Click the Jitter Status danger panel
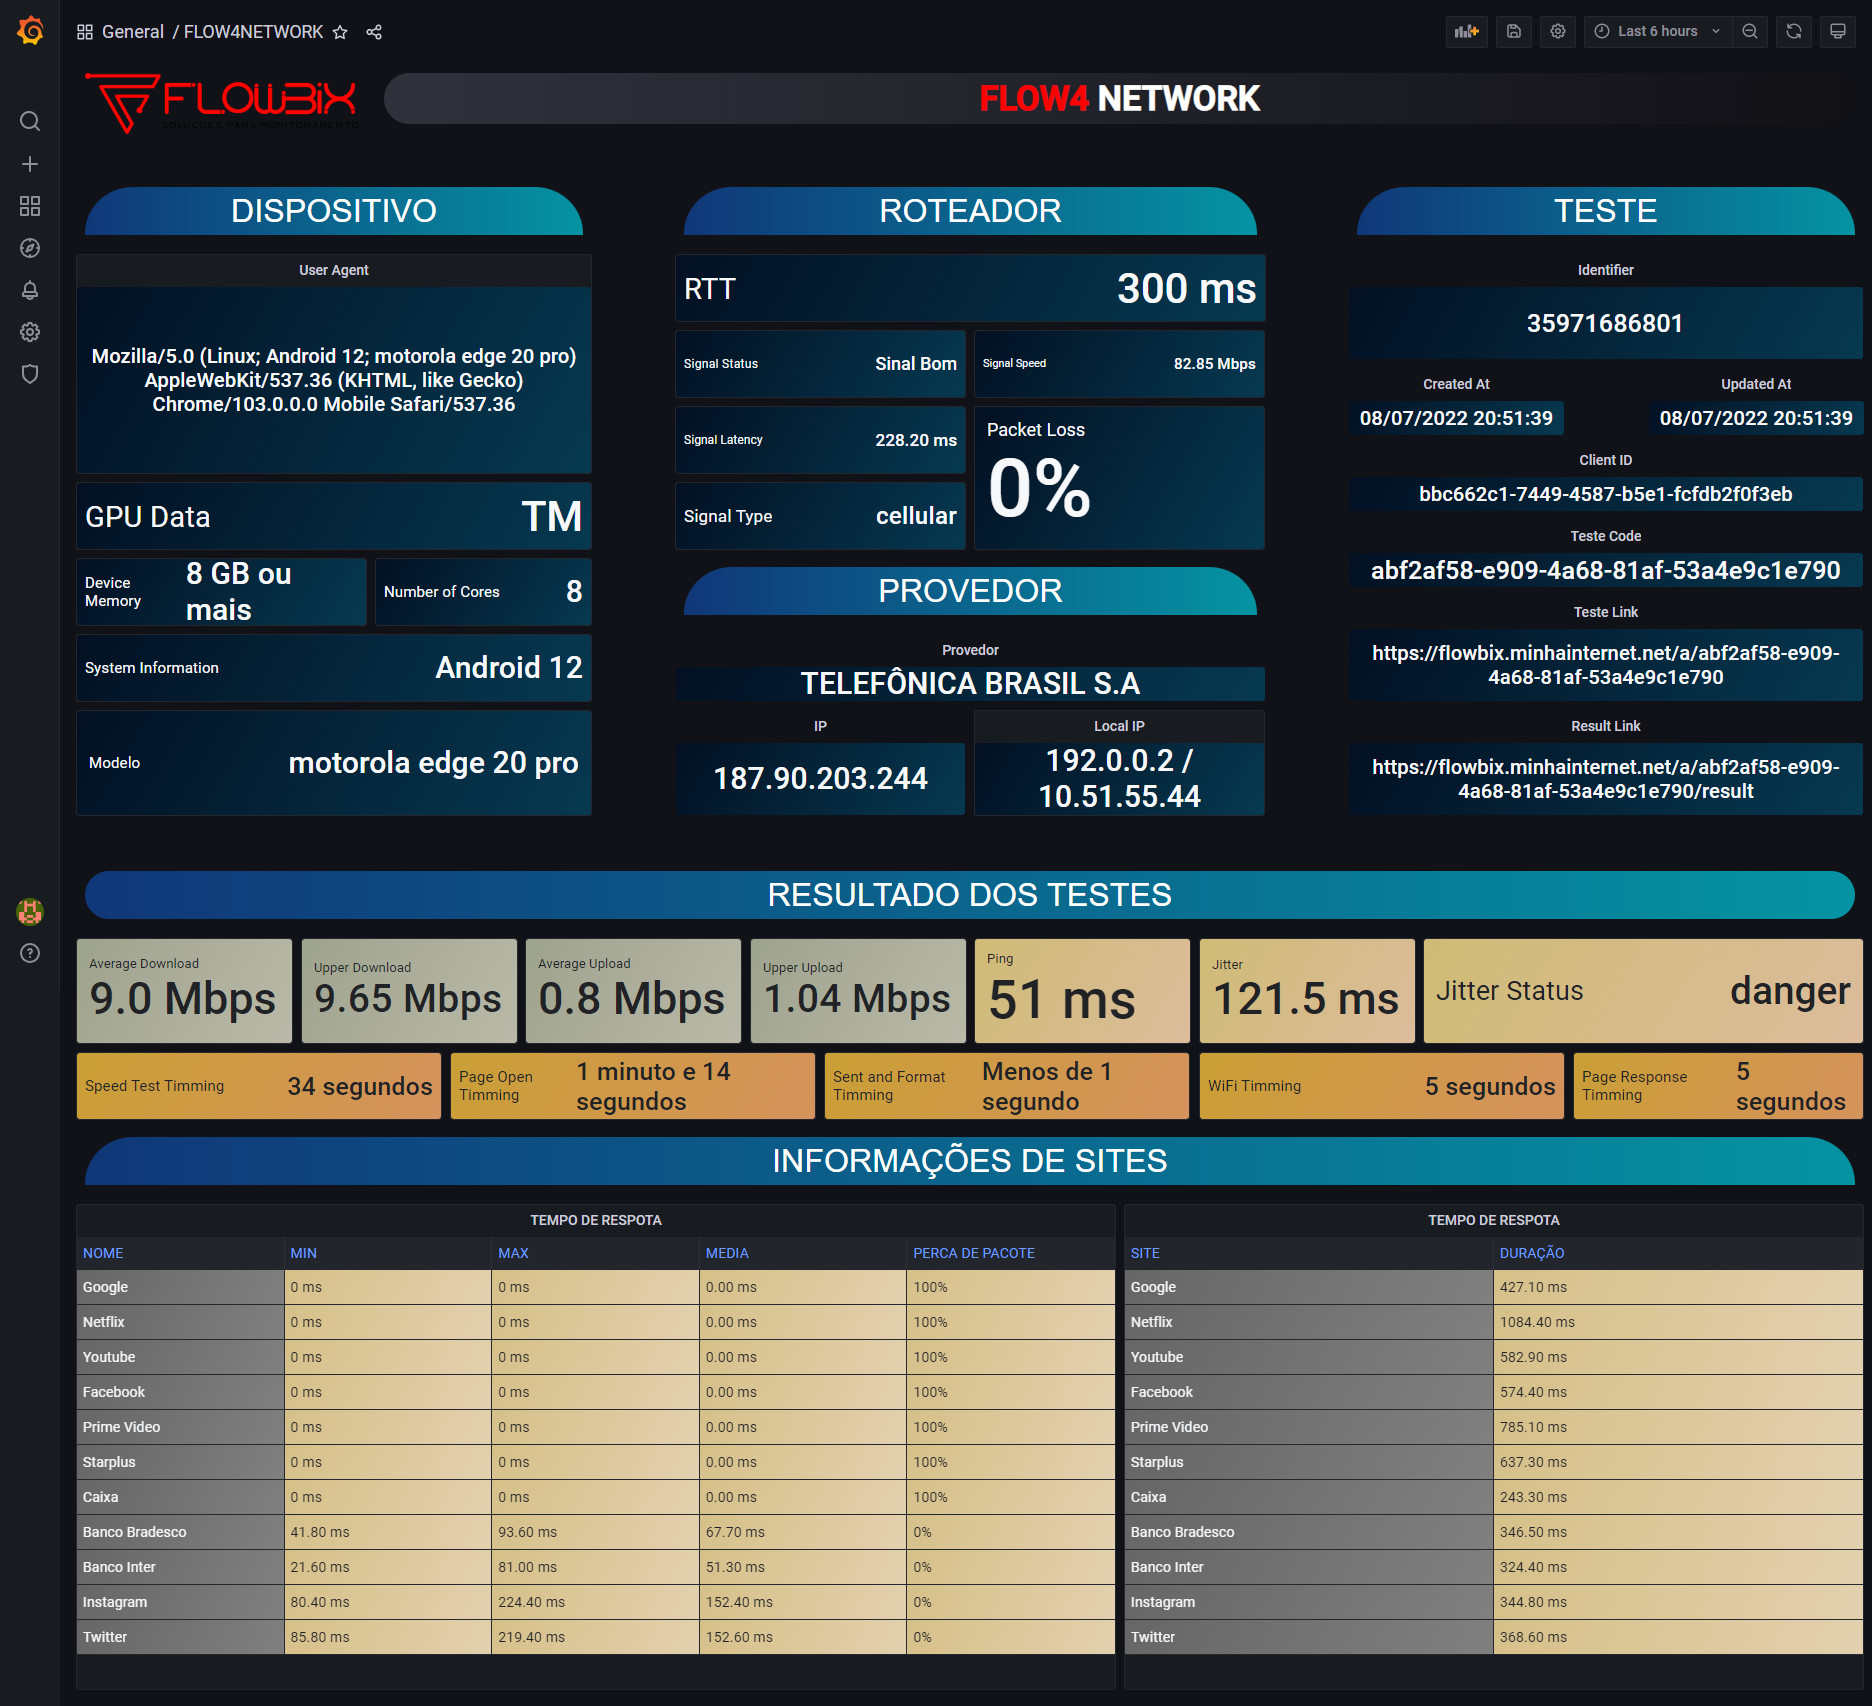Viewport: 1872px width, 1706px height. click(1643, 991)
